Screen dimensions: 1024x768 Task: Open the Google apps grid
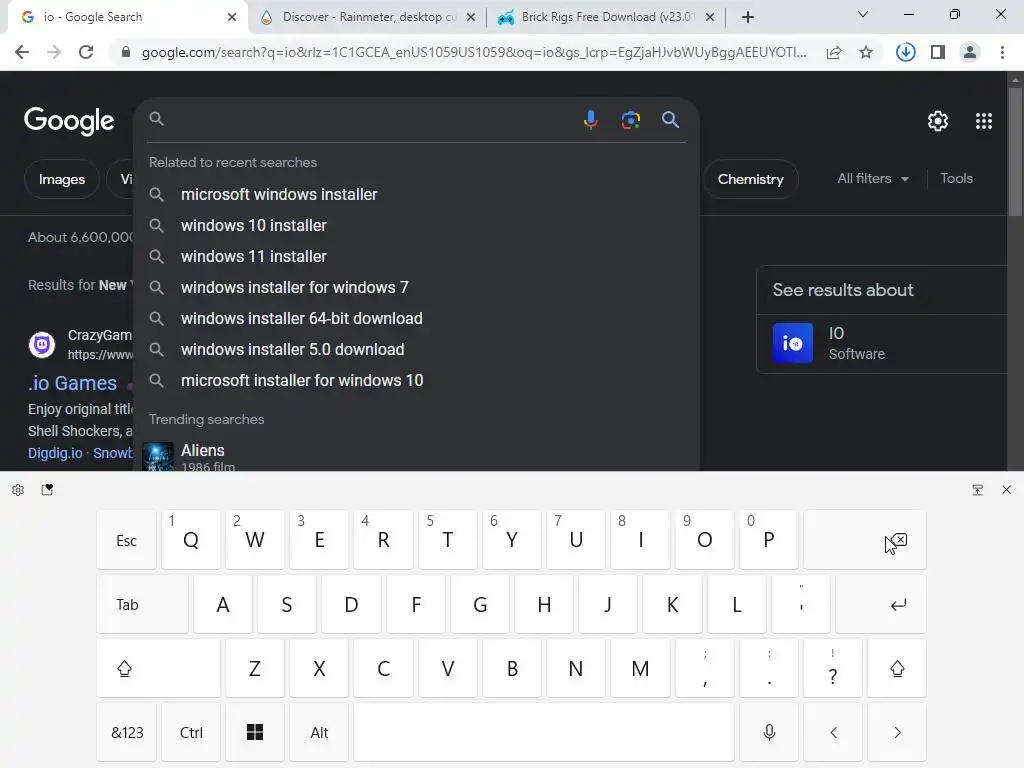tap(984, 121)
